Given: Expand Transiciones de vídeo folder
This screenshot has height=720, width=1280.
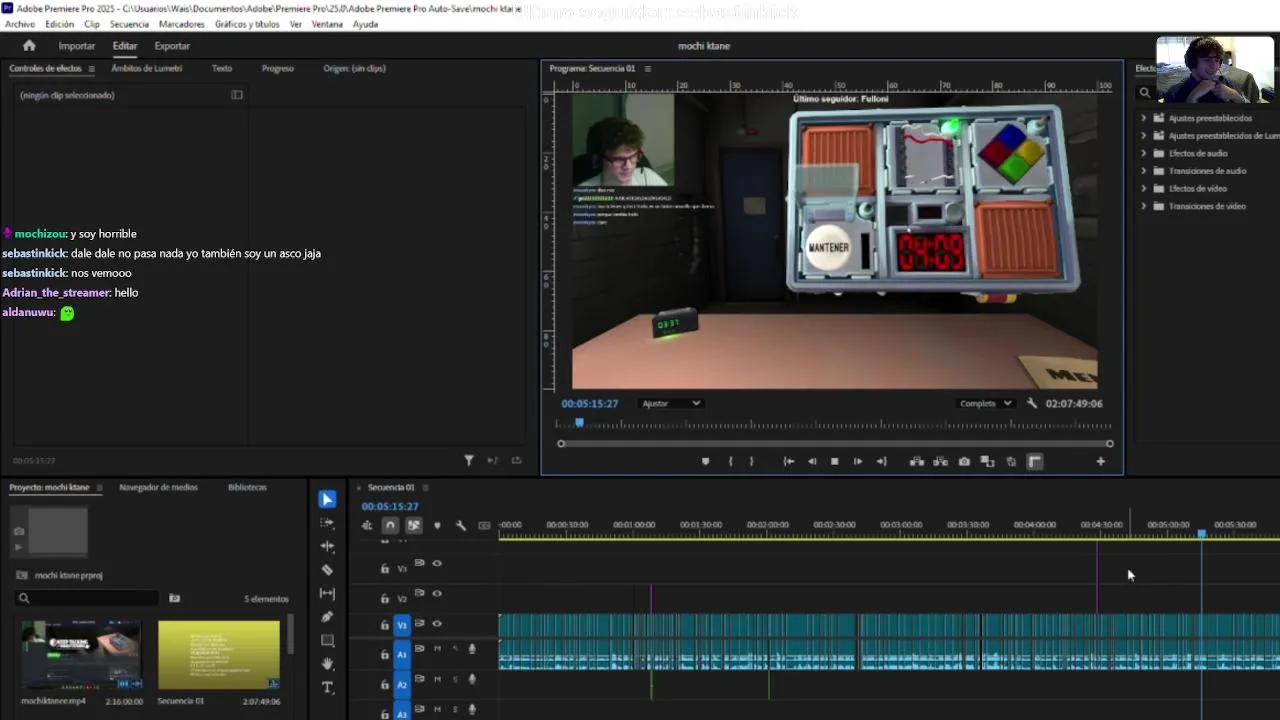Looking at the screenshot, I should point(1144,206).
